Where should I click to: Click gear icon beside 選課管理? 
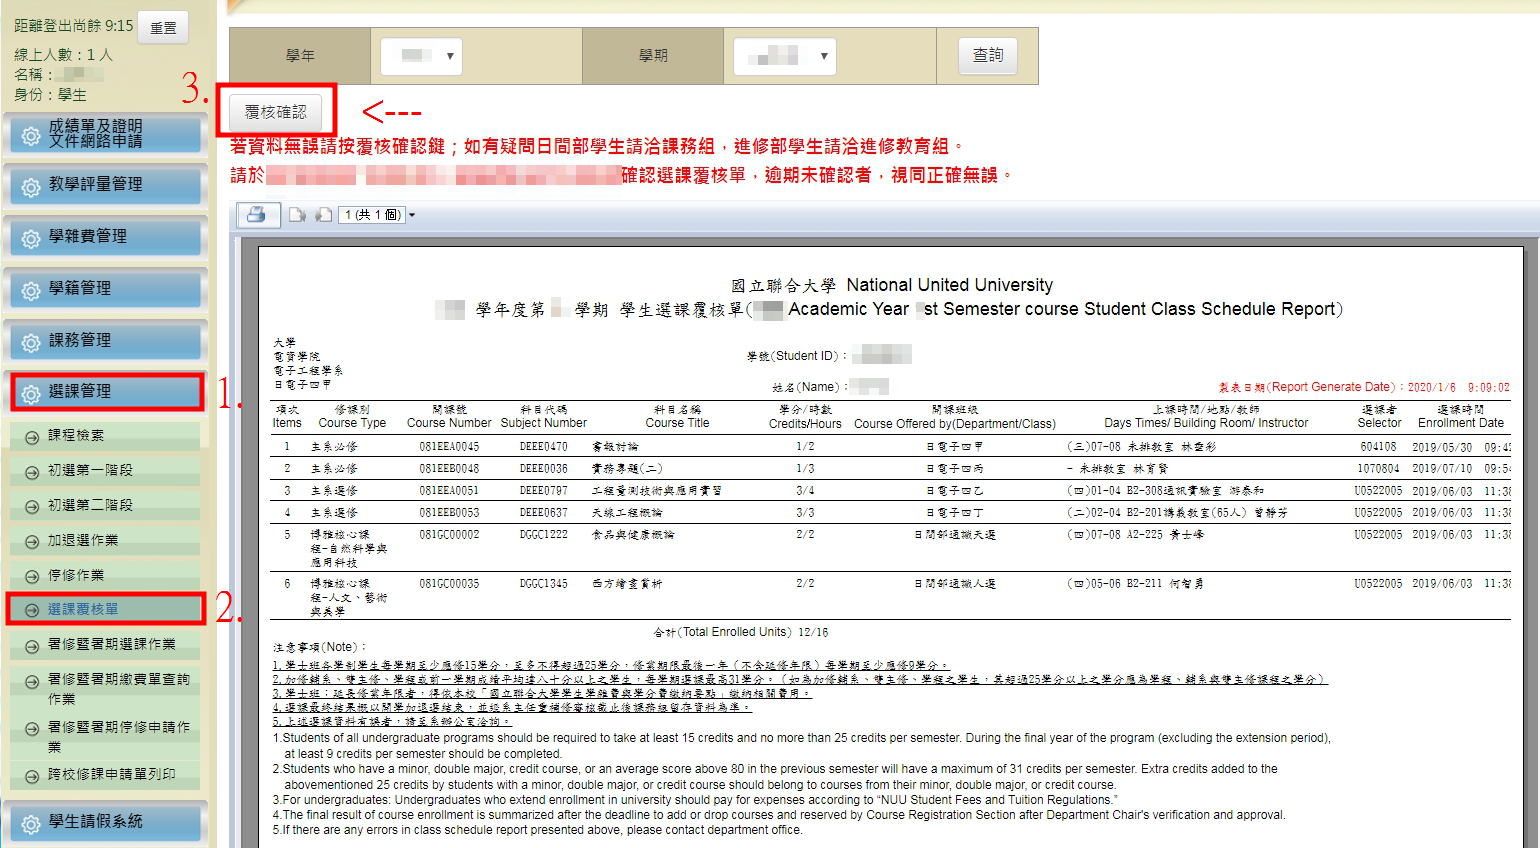31,394
